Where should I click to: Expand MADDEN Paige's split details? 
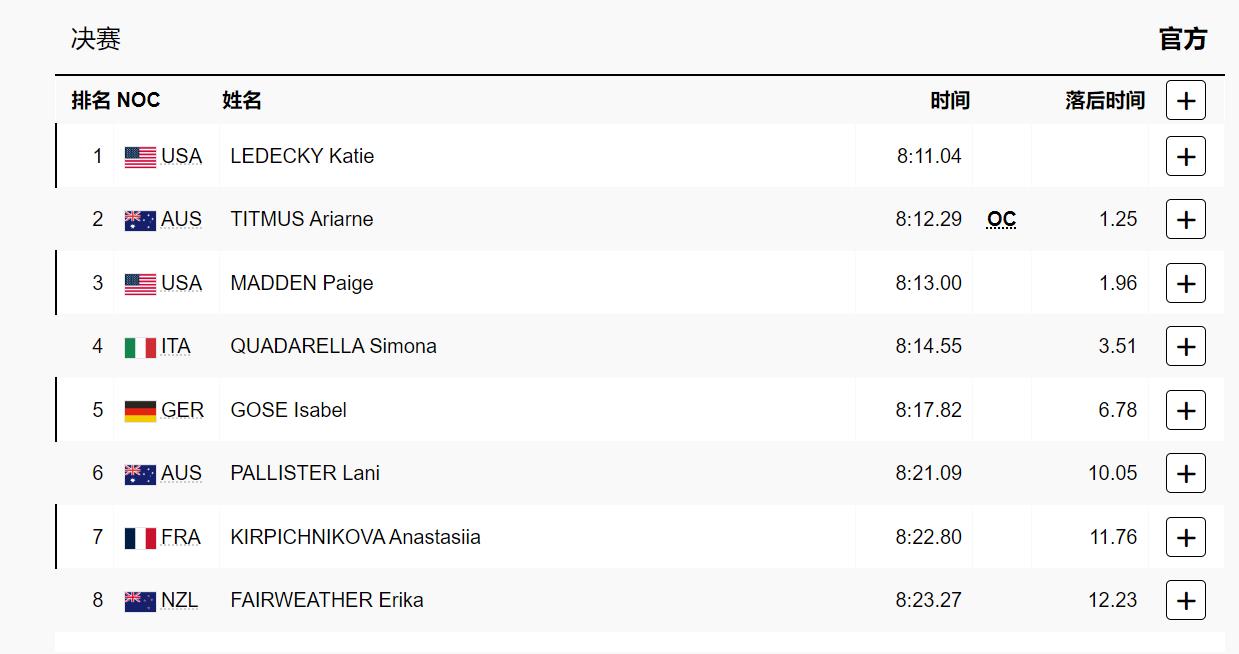tap(1185, 283)
